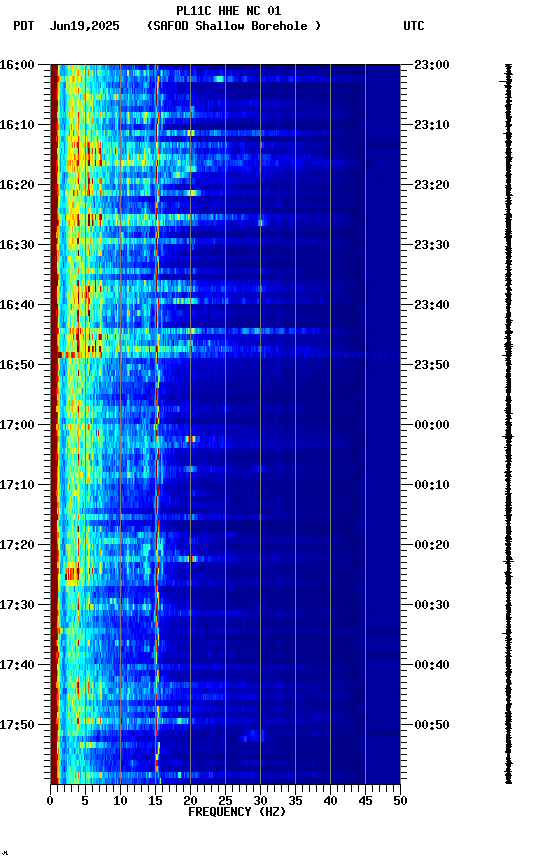
Task: Click the 45 Hz frequency tick label
Action: tap(365, 801)
